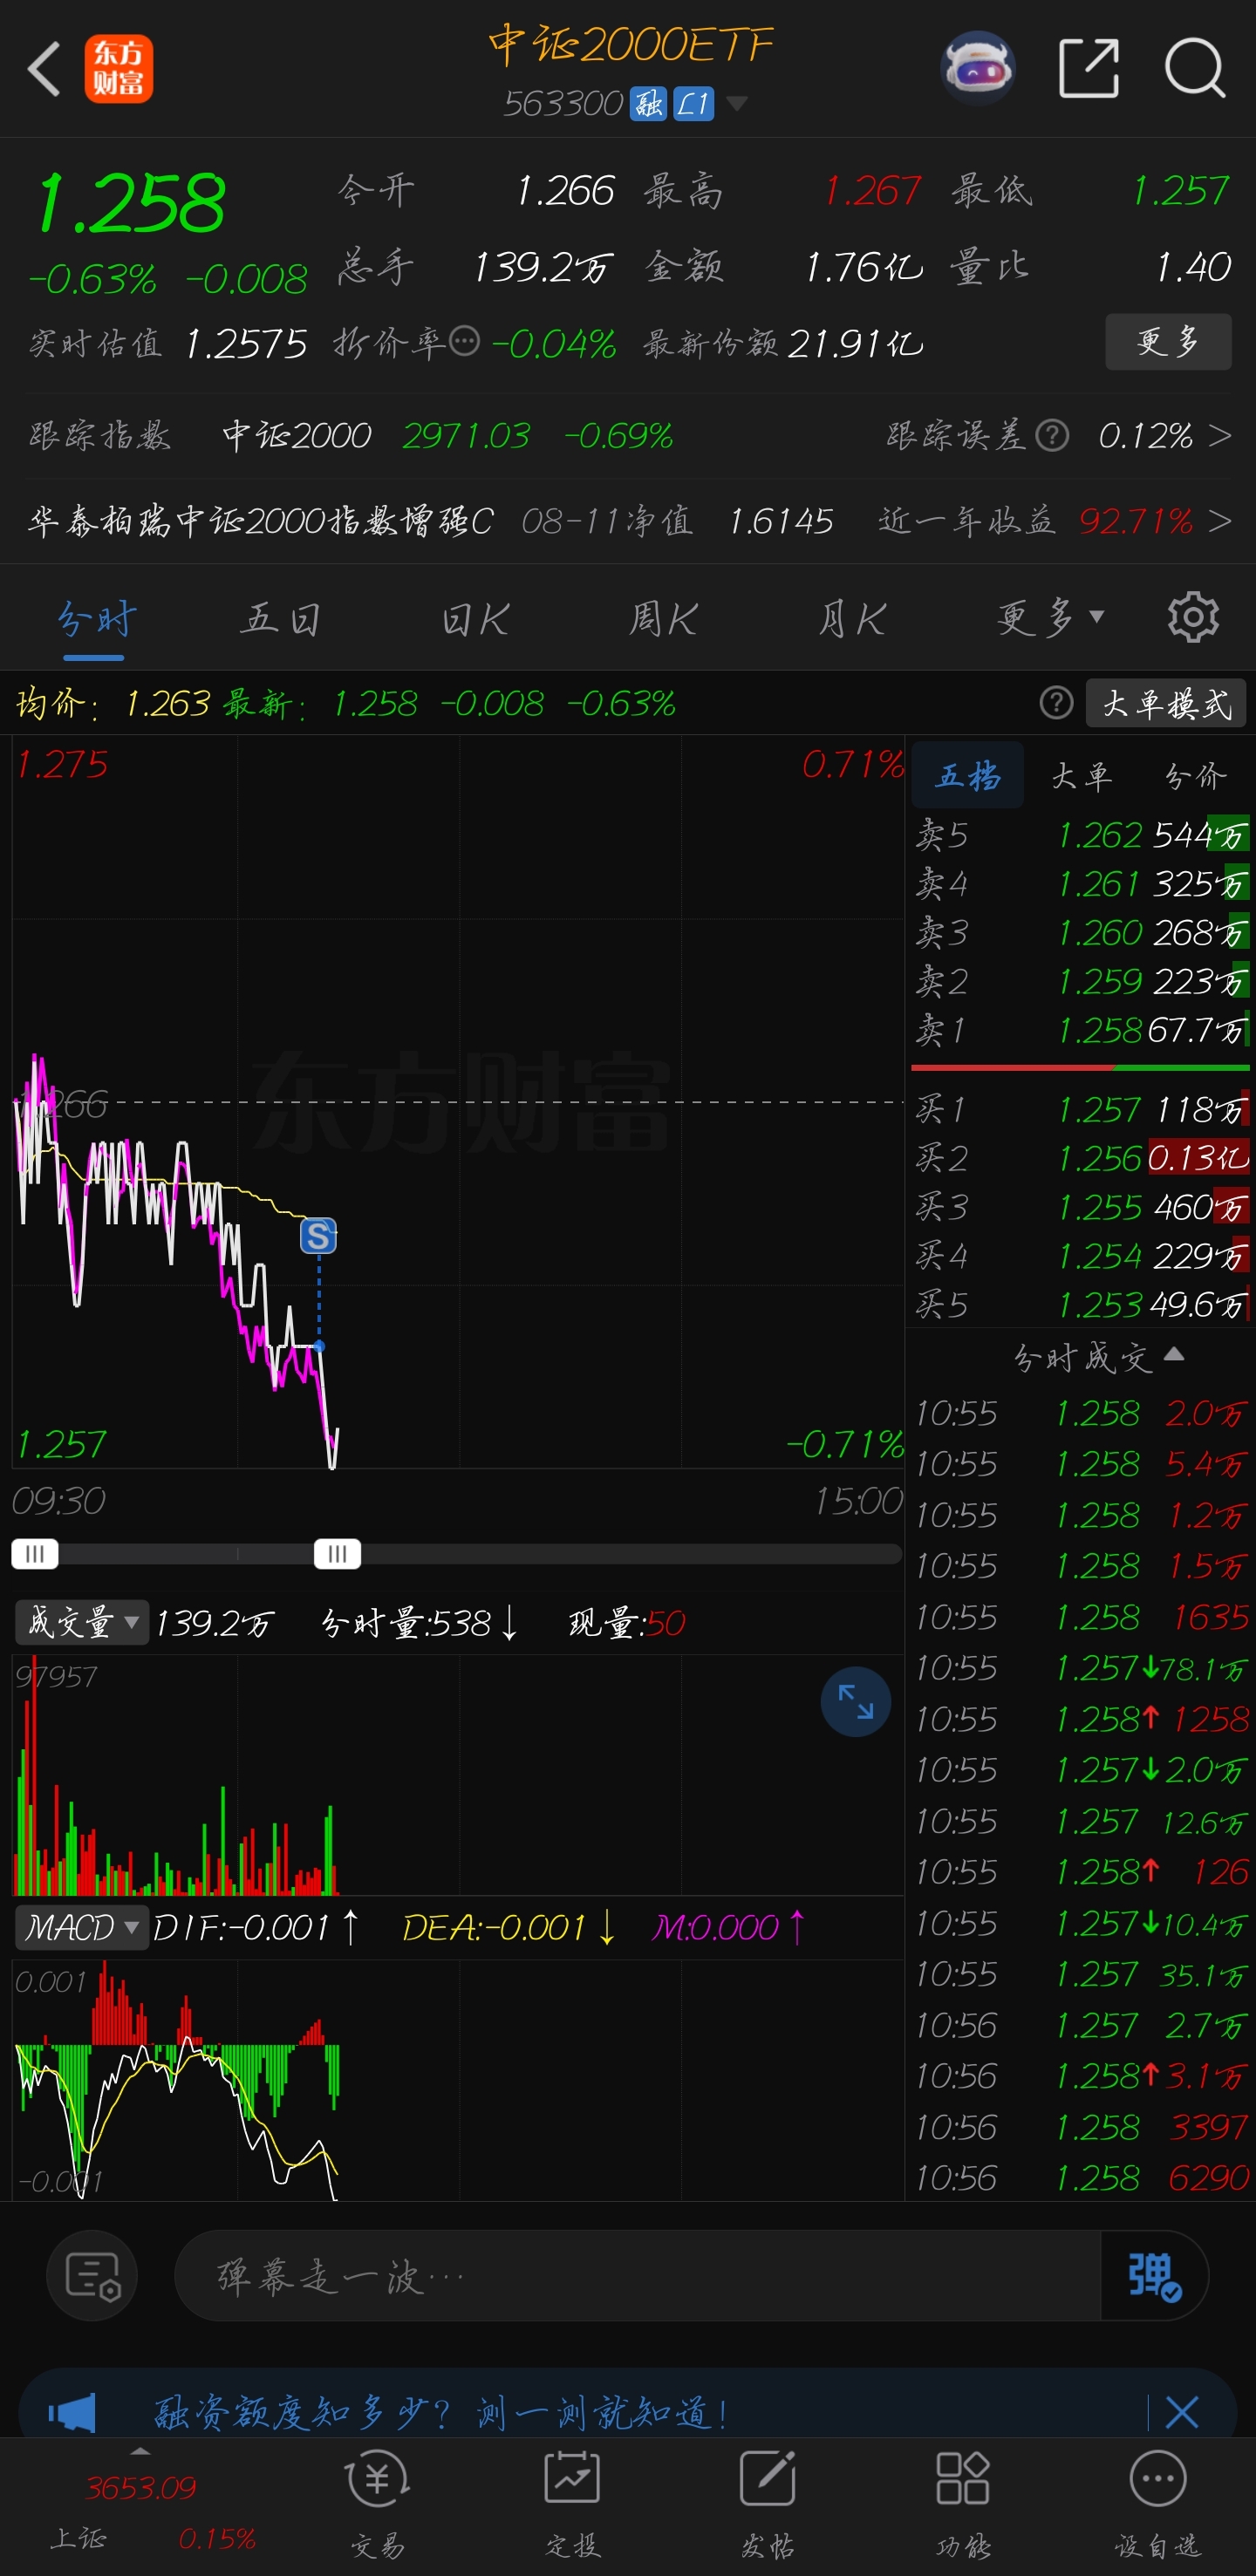Open the MACD indicator dropdown
This screenshot has width=1256, height=2576.
pos(82,1927)
